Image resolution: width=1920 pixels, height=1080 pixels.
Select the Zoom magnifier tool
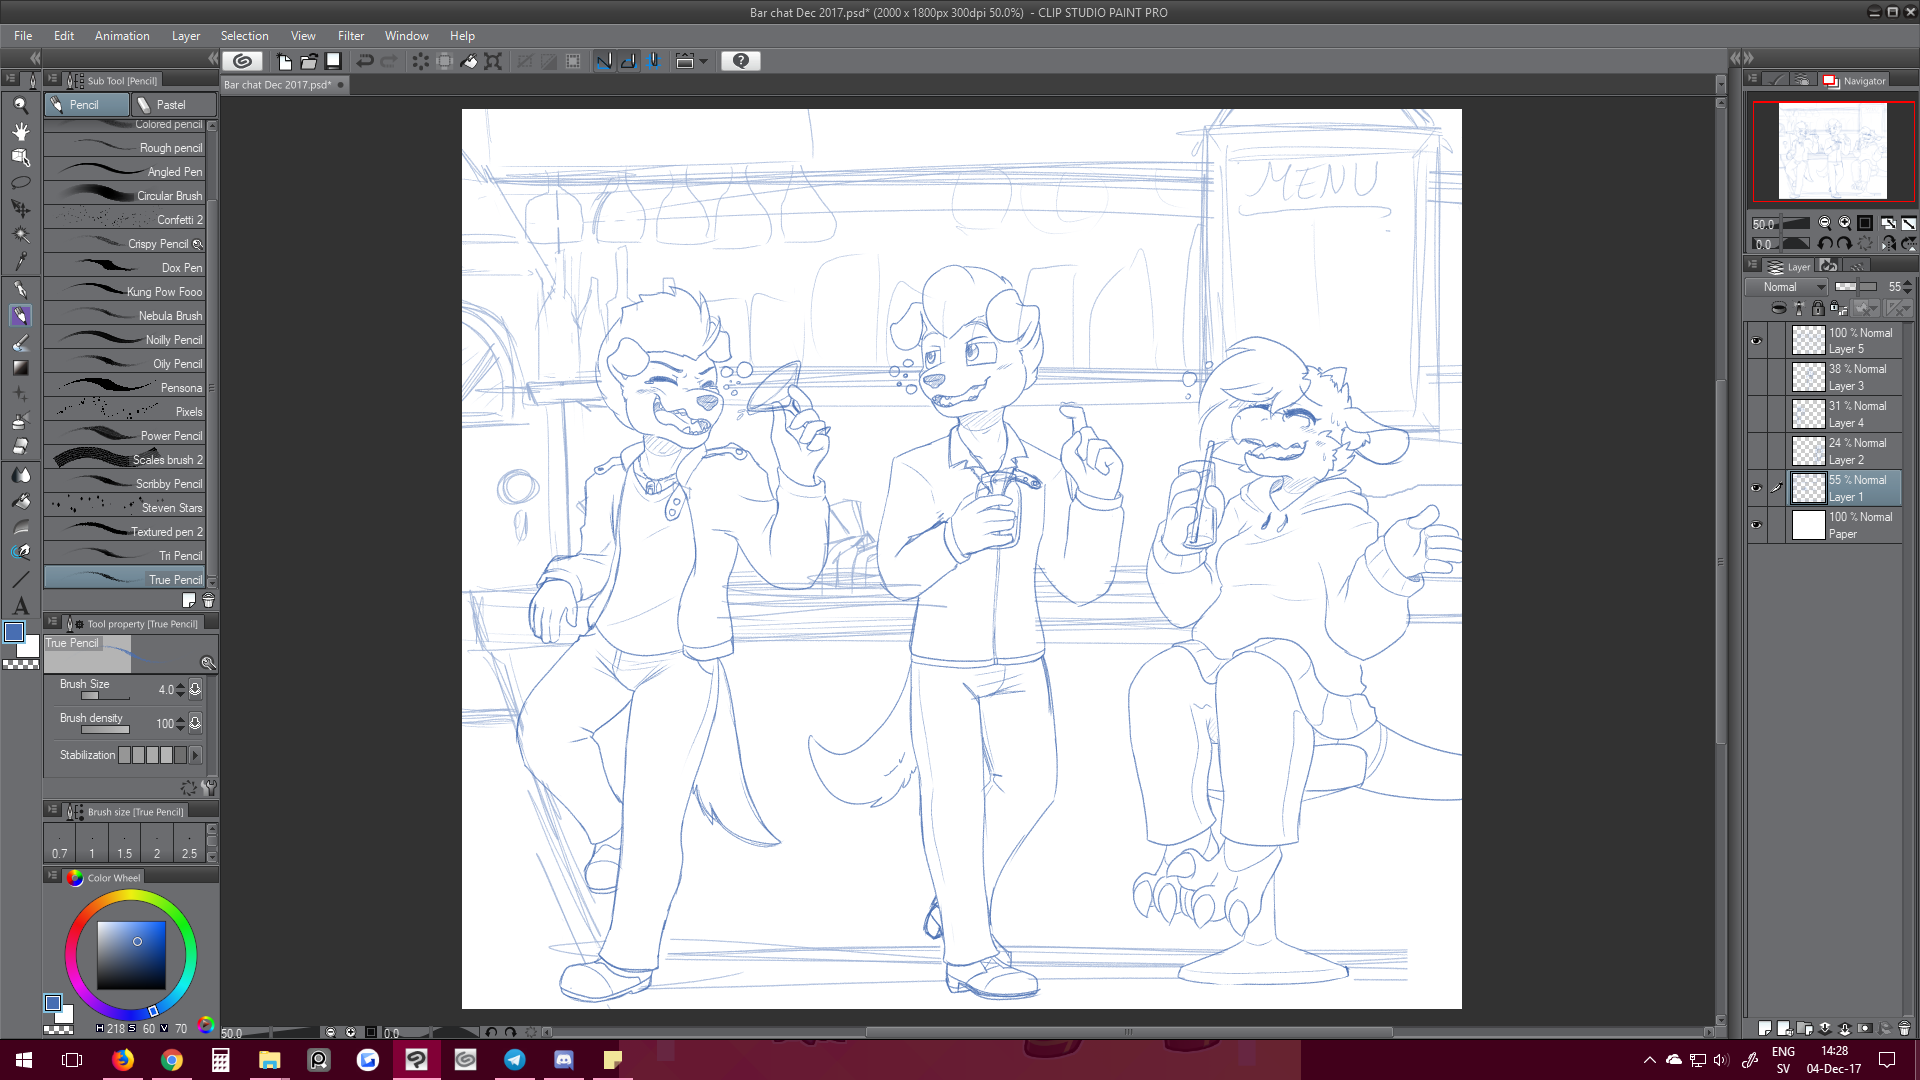pos(20,104)
